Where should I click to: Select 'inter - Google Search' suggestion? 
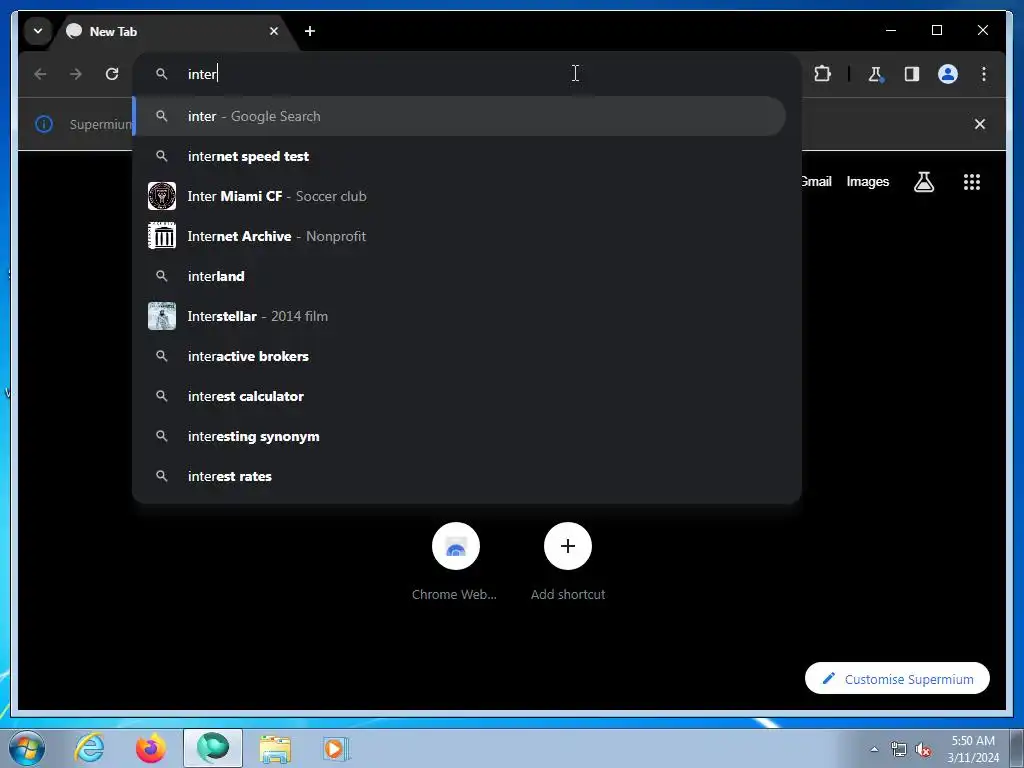point(460,116)
